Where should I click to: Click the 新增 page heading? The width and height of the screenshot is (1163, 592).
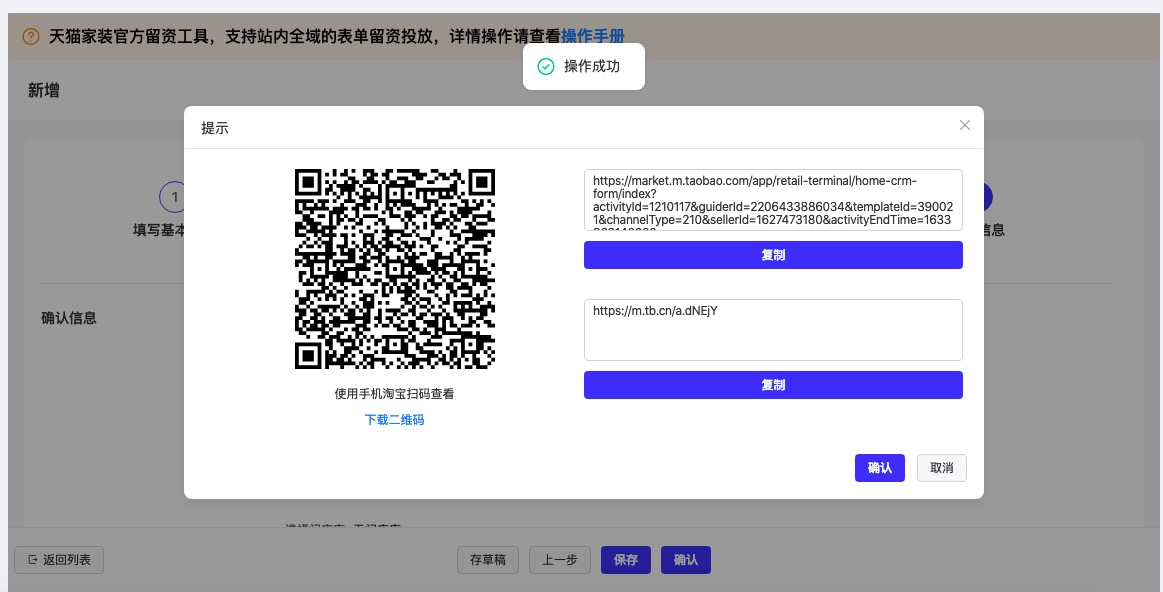(x=44, y=91)
